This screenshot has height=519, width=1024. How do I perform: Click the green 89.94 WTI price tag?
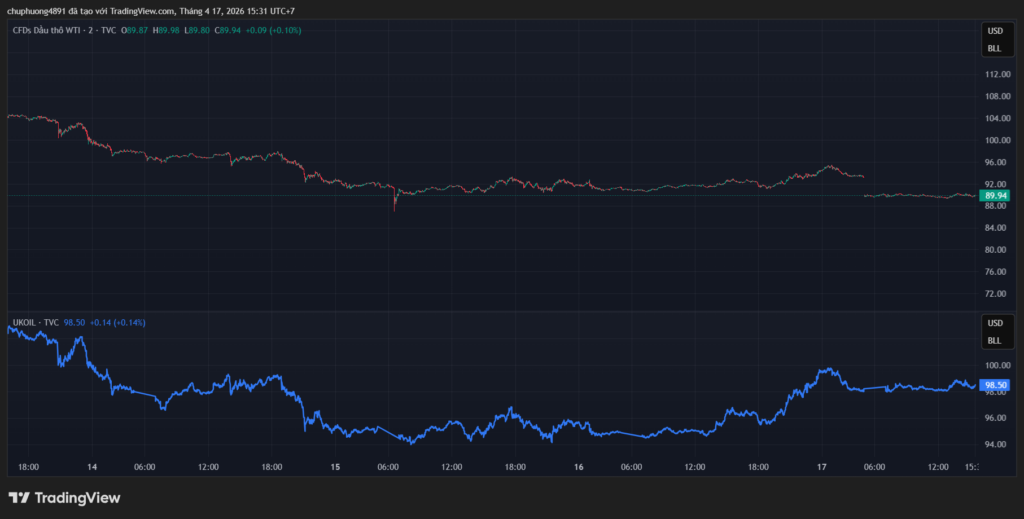point(995,196)
